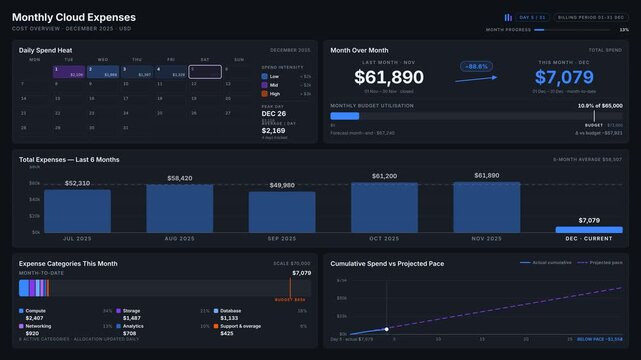Click the 6-month average label
Viewport: 641px width, 360px height.
point(587,160)
